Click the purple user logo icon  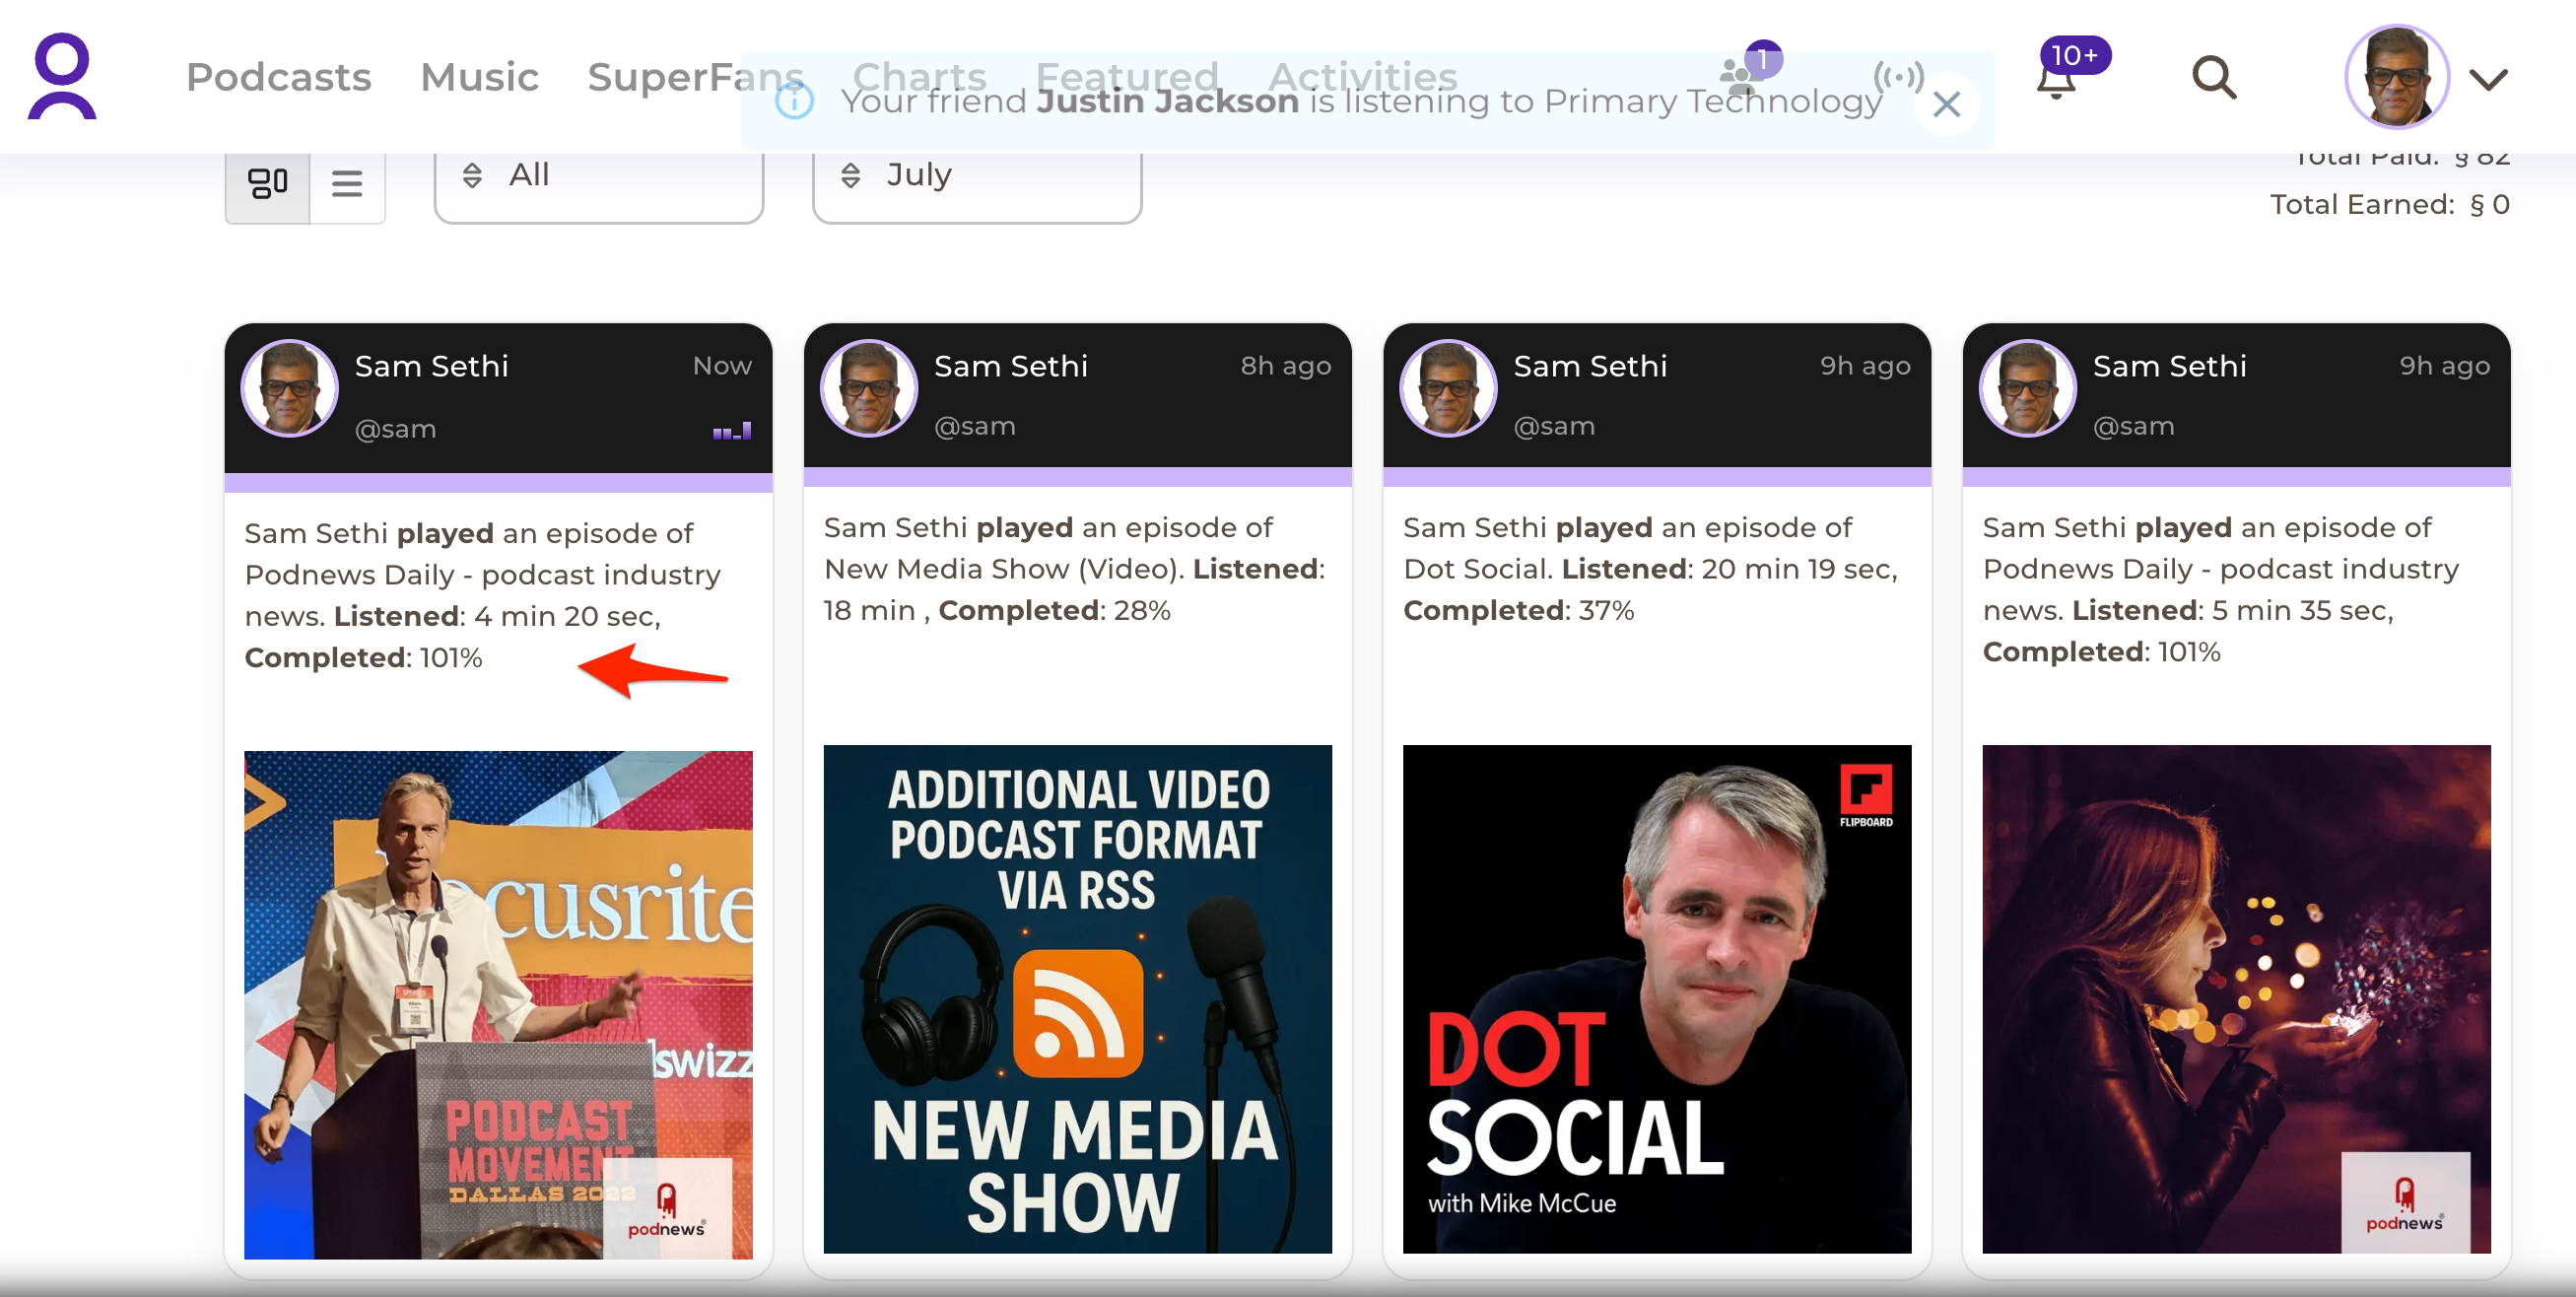[62, 77]
